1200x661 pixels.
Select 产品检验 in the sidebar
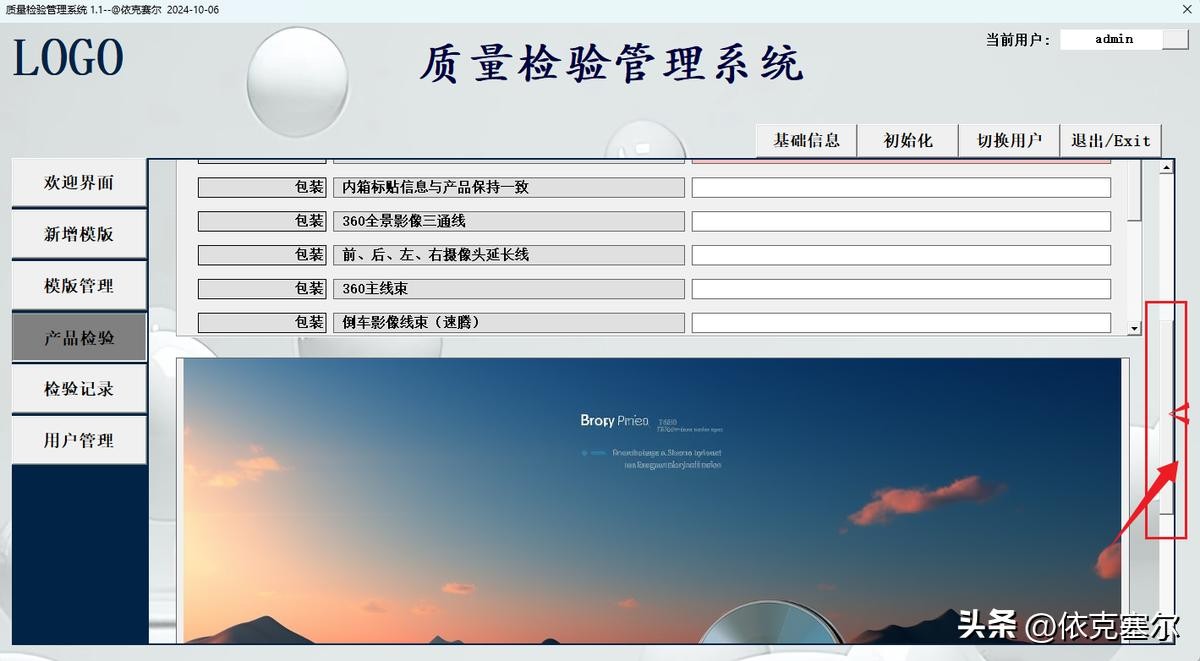[79, 338]
